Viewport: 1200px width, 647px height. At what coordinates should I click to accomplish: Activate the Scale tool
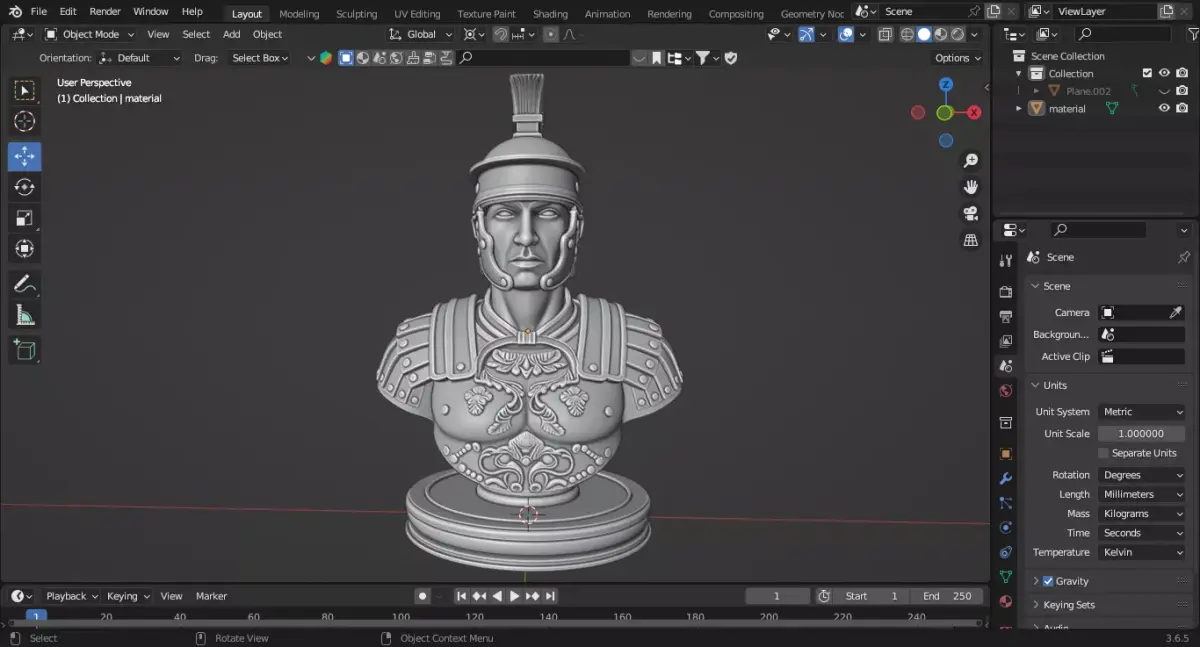[25, 218]
